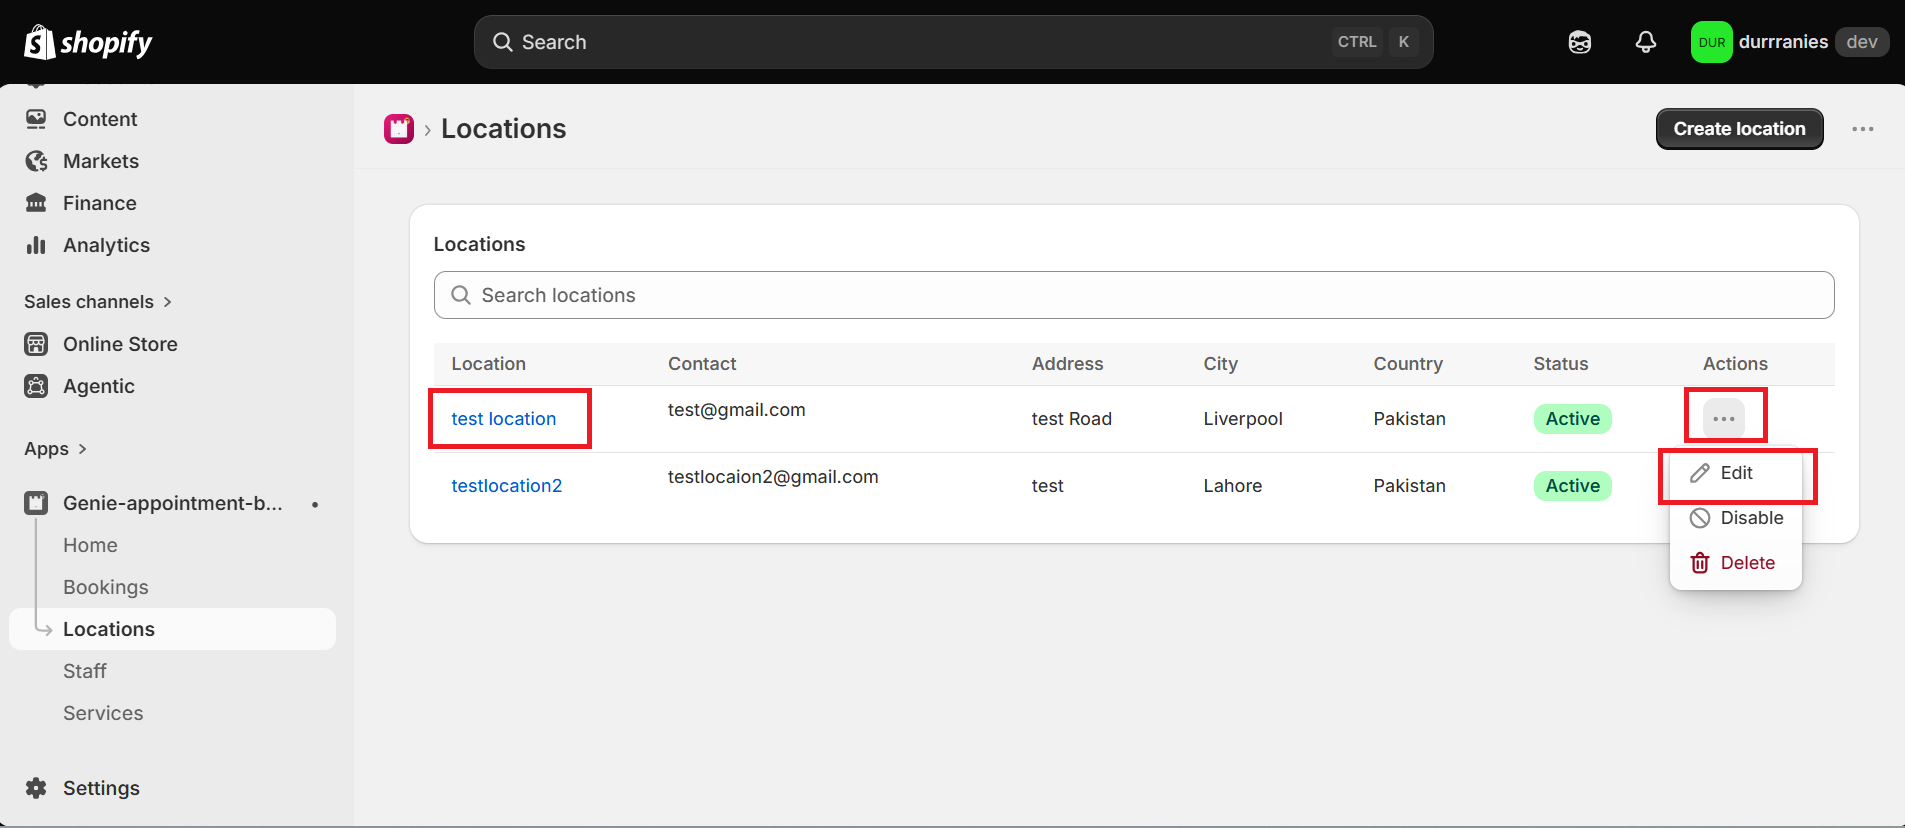This screenshot has width=1905, height=828.
Task: Open Online Store sales channel
Action: [120, 344]
